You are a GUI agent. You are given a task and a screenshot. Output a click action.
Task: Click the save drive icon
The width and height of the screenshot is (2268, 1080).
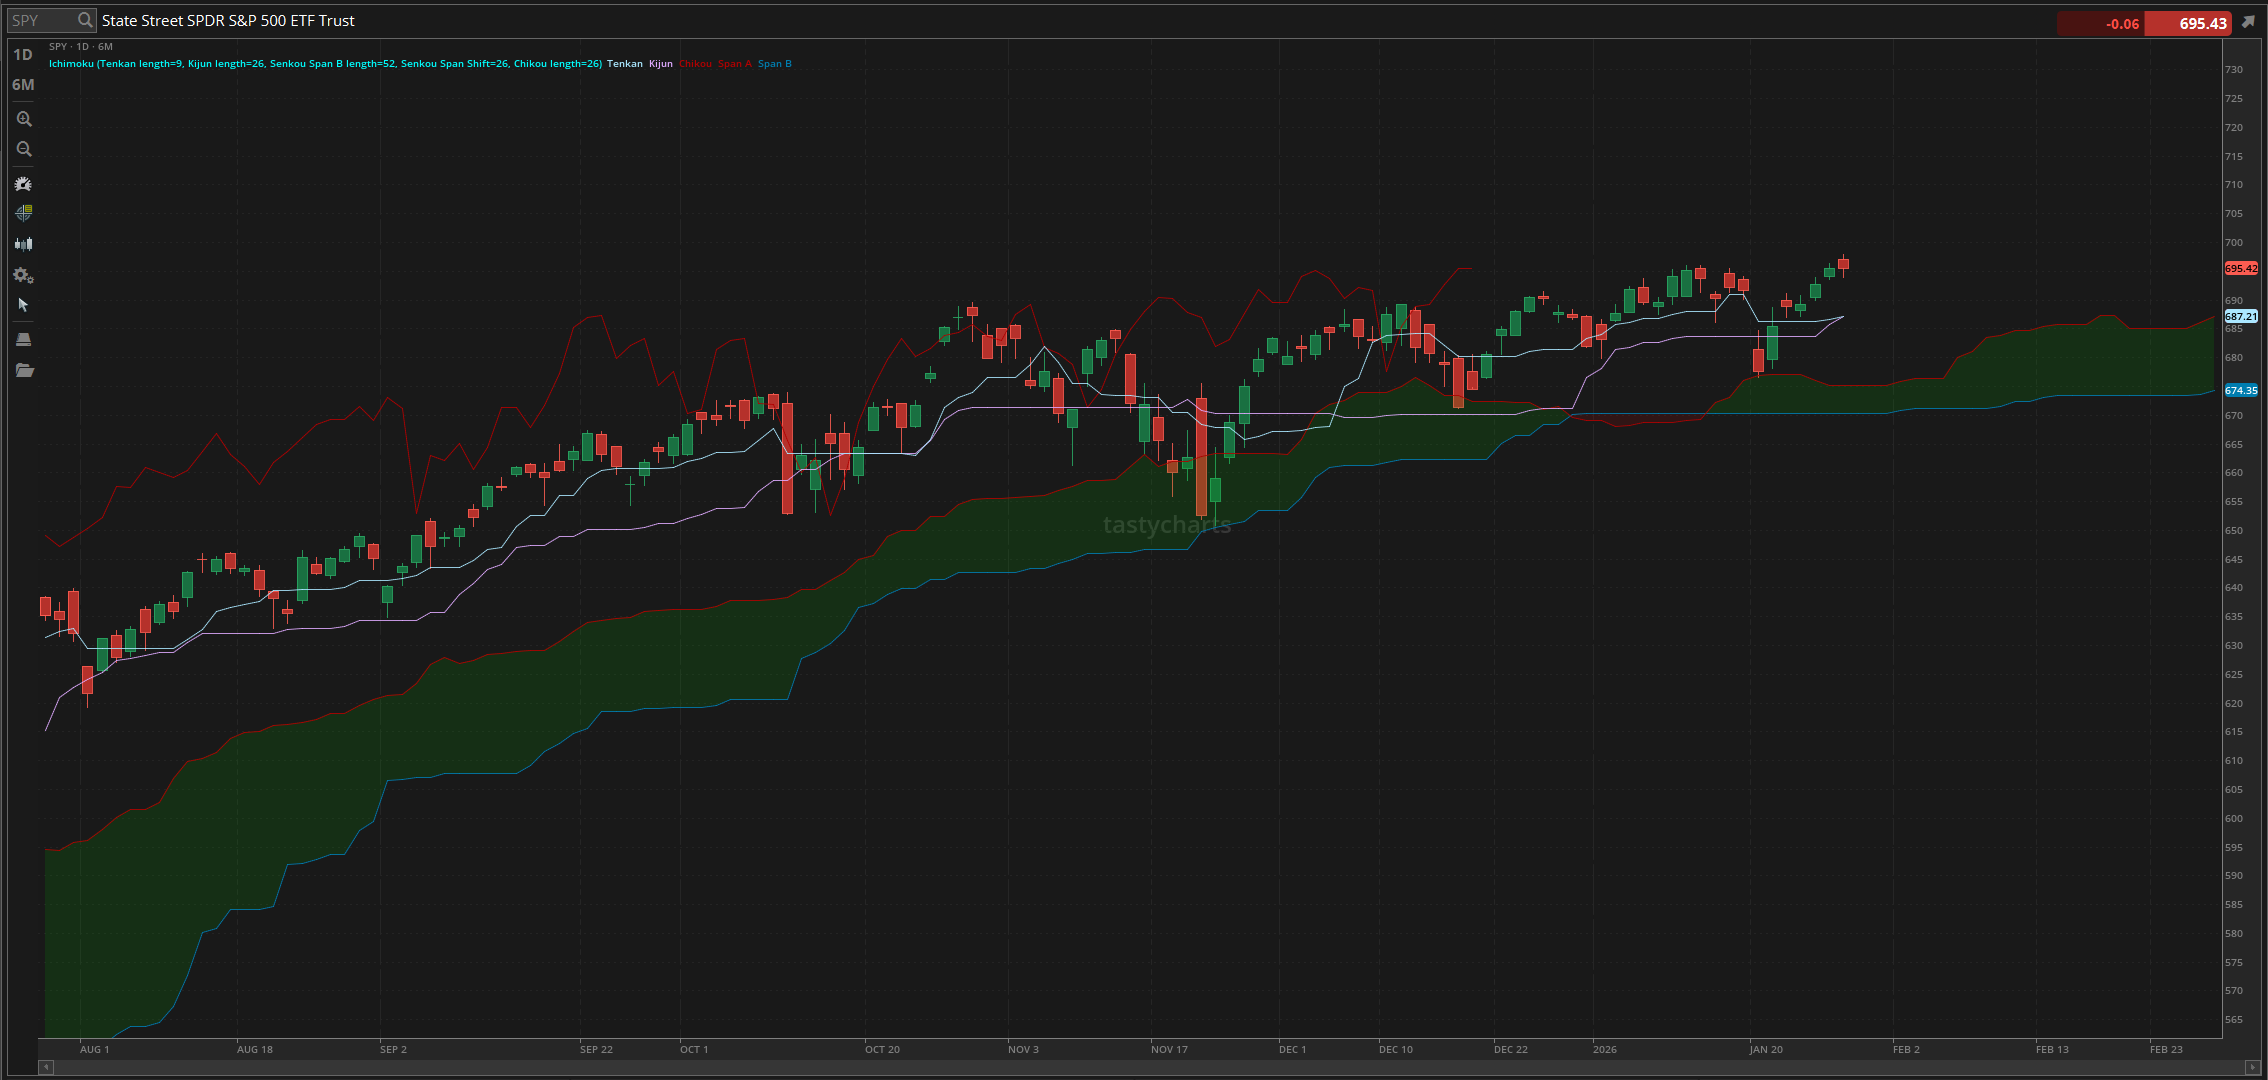[x=24, y=340]
